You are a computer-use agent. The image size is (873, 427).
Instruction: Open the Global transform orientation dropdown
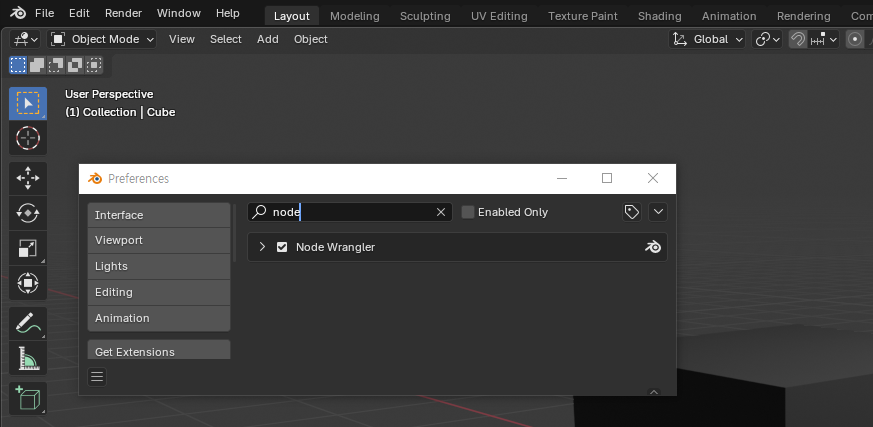(x=707, y=40)
